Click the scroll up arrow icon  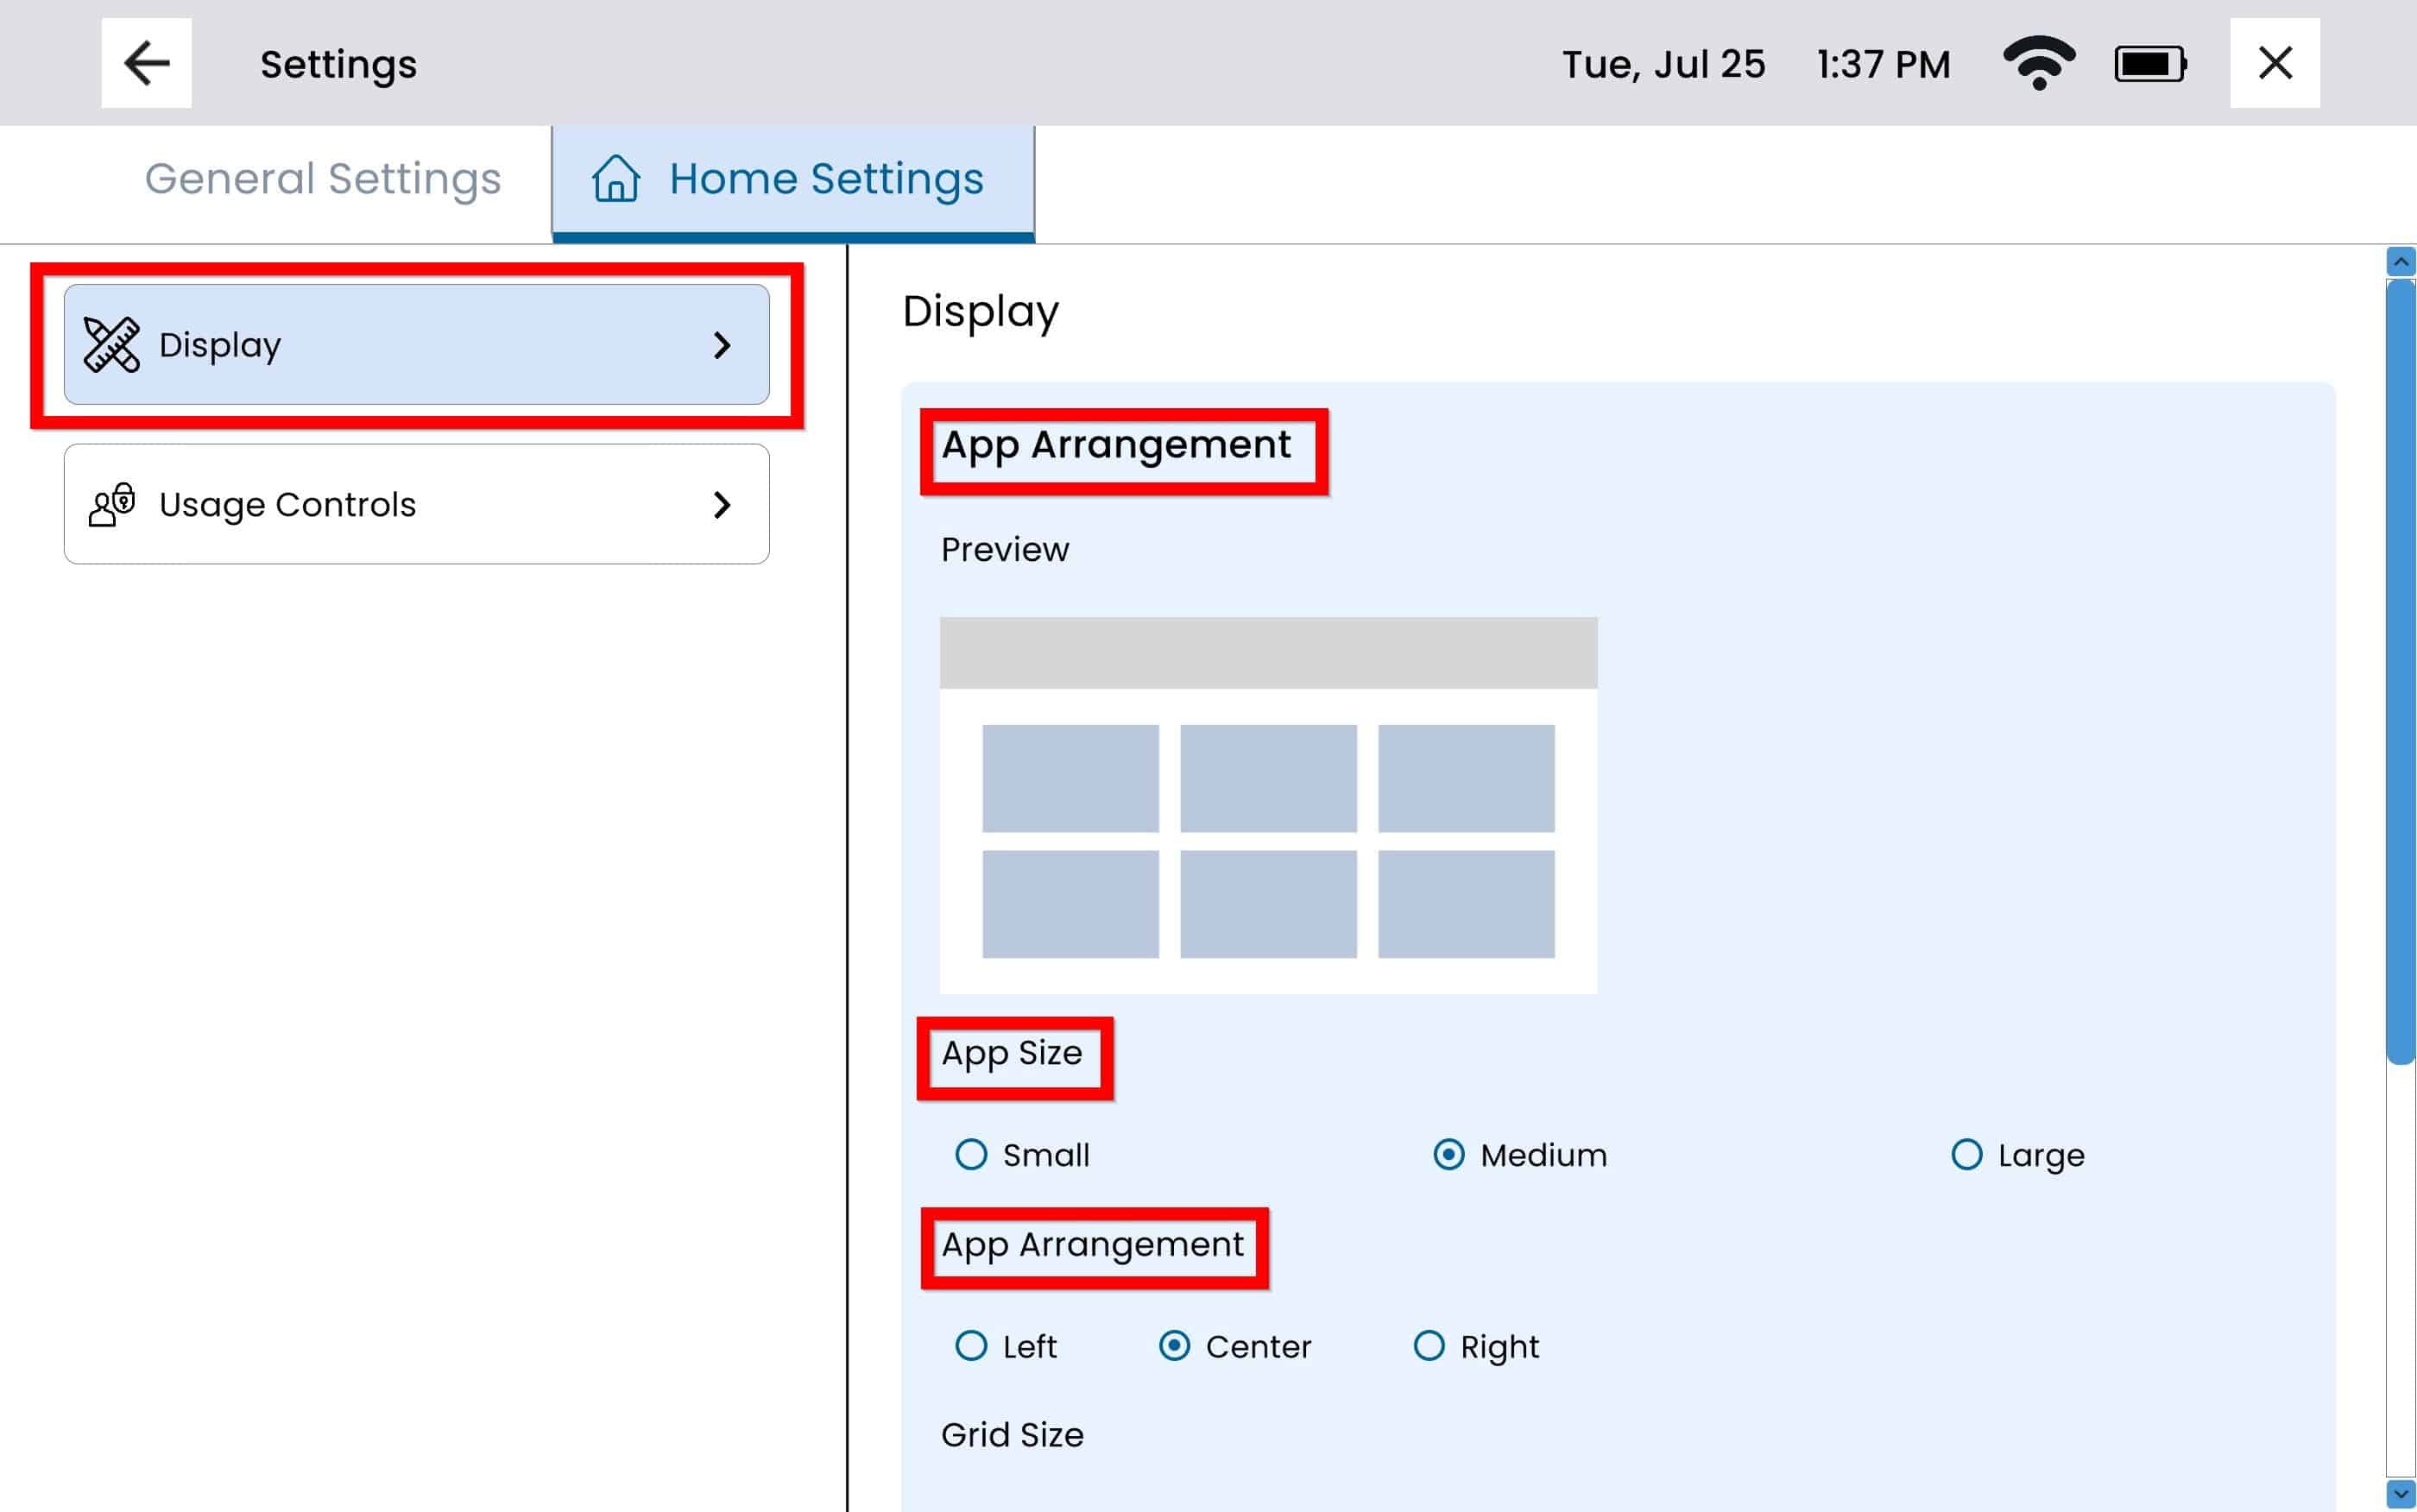(2400, 262)
